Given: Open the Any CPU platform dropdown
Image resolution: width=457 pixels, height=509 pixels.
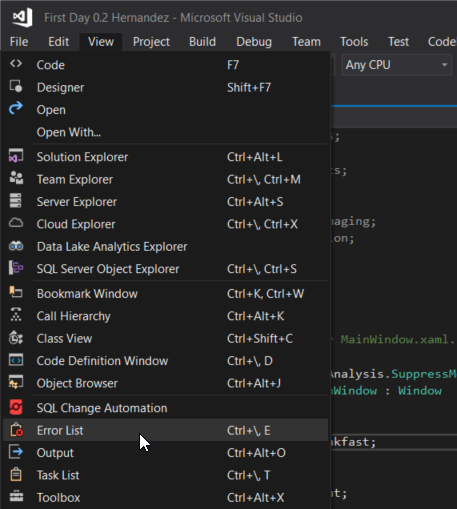Looking at the screenshot, I should (397, 65).
